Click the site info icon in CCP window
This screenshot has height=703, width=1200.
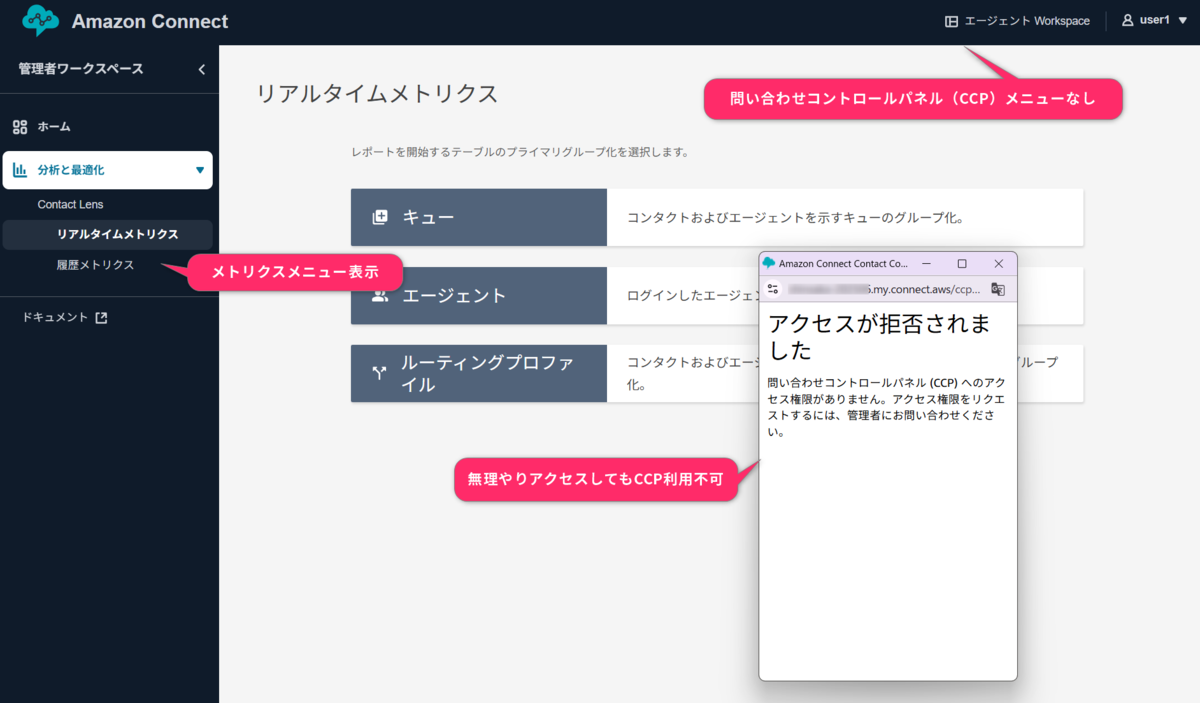[772, 289]
